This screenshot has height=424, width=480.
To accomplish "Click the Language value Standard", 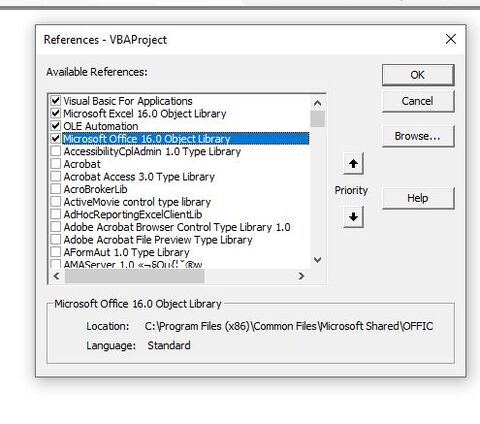I will tap(169, 345).
